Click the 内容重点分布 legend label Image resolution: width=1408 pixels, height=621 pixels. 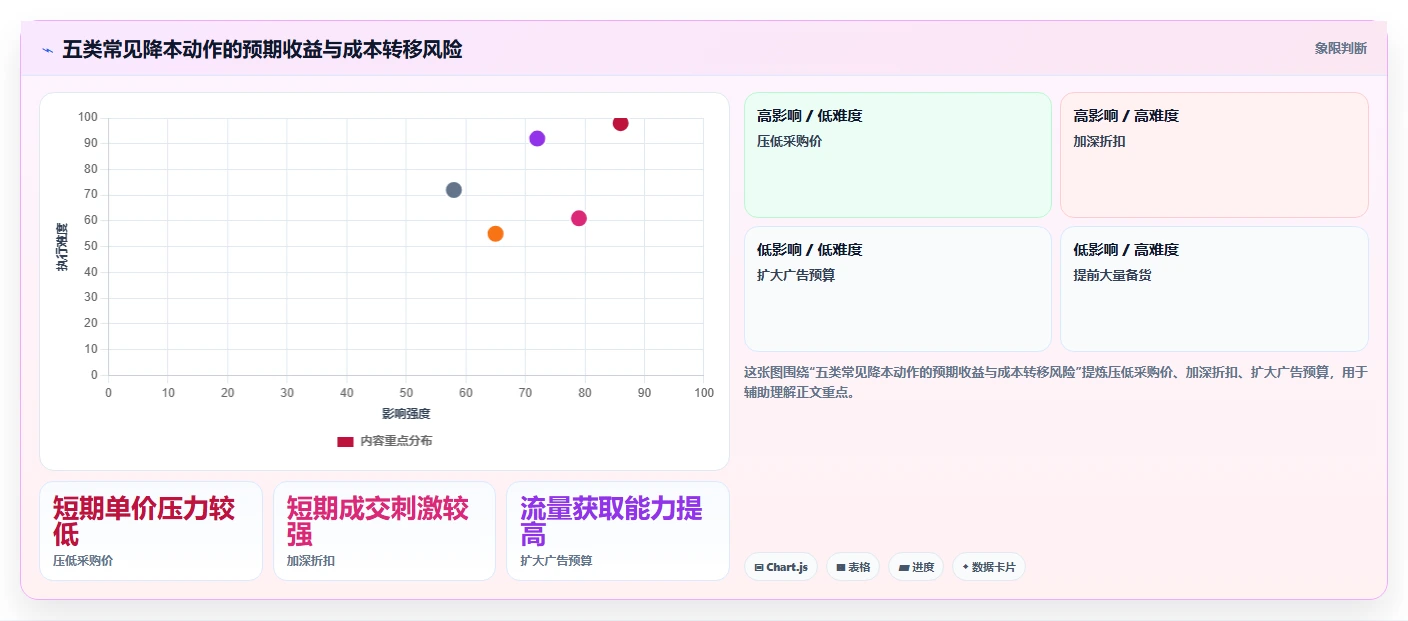(396, 441)
